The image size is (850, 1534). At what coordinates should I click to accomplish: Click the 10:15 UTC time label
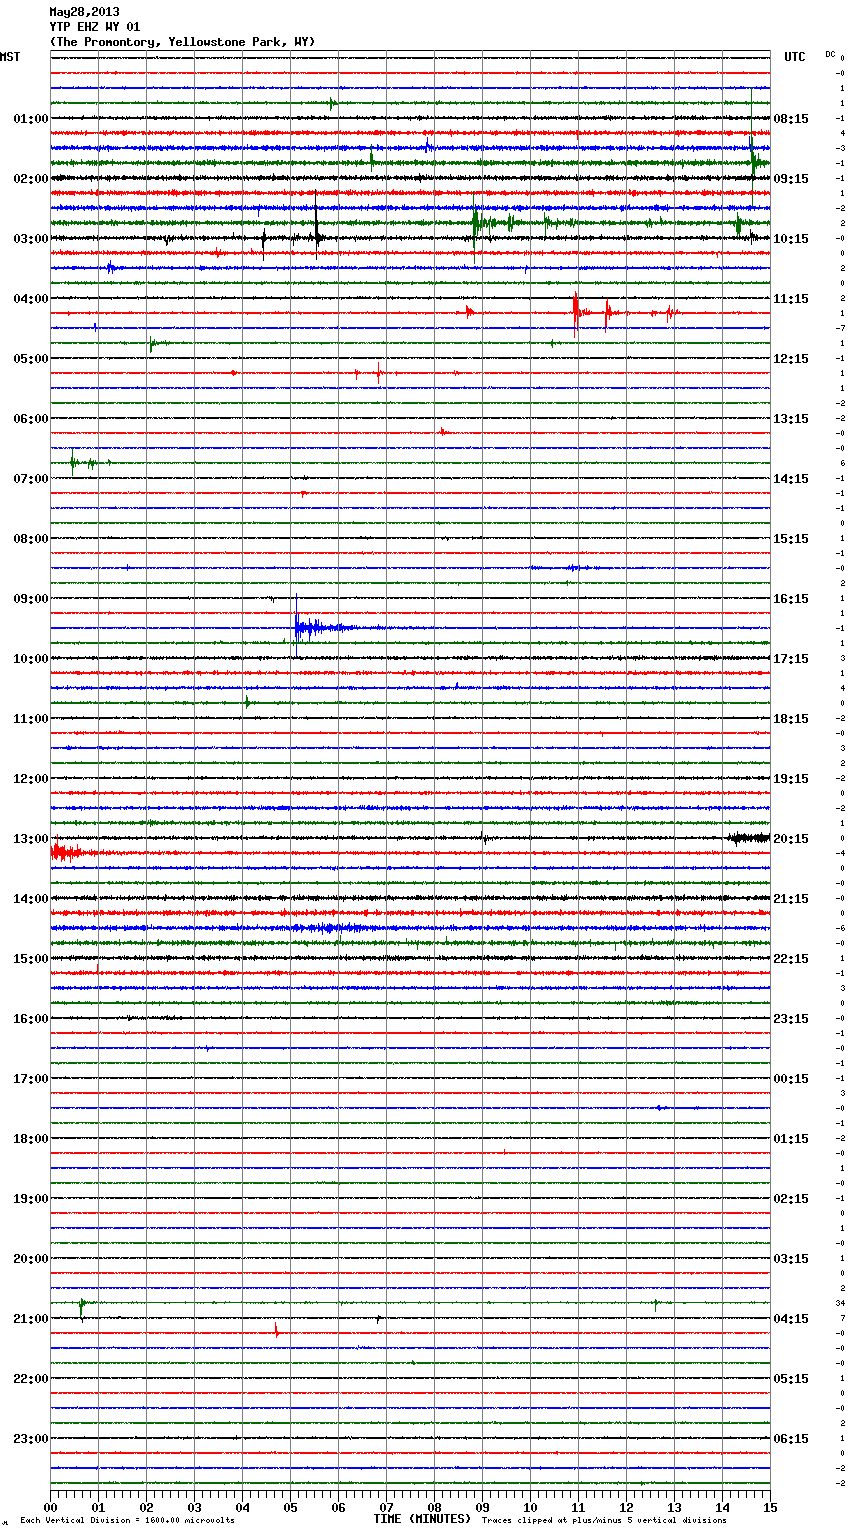click(x=791, y=239)
